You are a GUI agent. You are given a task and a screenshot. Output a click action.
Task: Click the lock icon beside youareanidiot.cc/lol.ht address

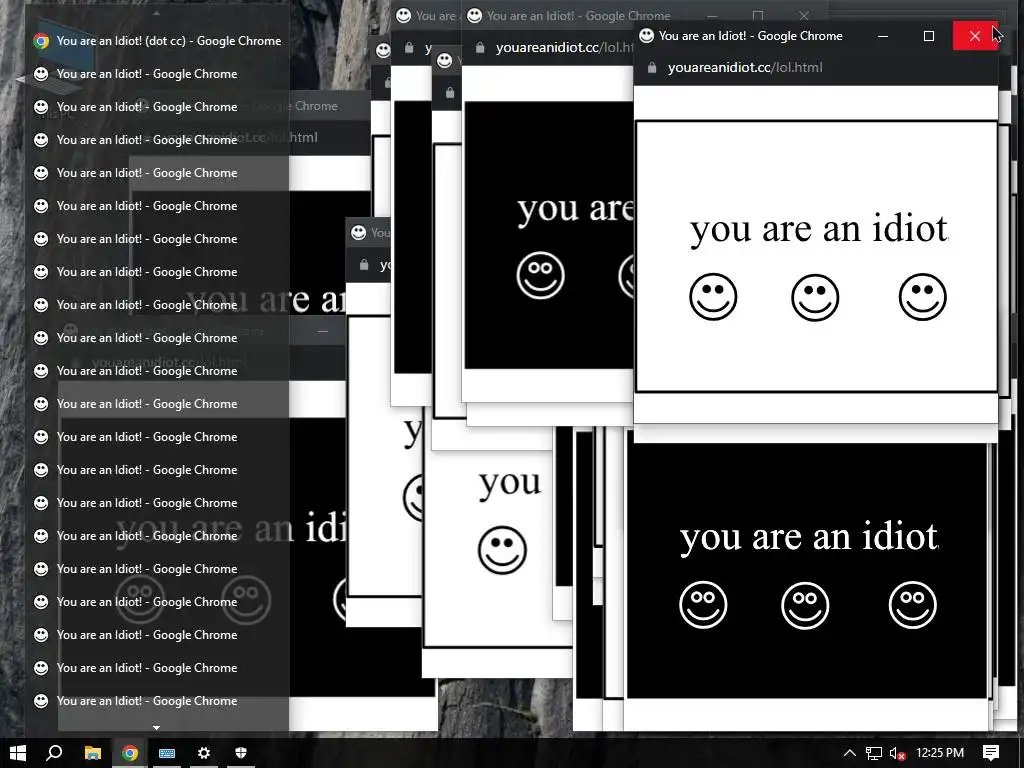point(480,48)
